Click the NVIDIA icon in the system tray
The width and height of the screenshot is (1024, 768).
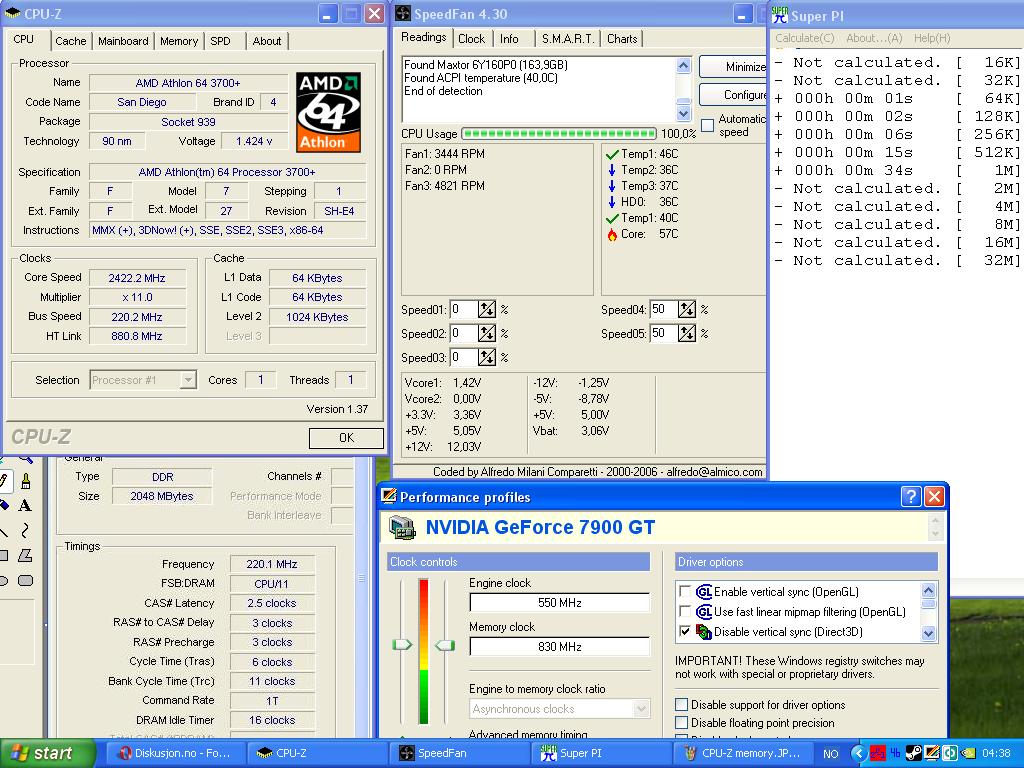[x=968, y=754]
